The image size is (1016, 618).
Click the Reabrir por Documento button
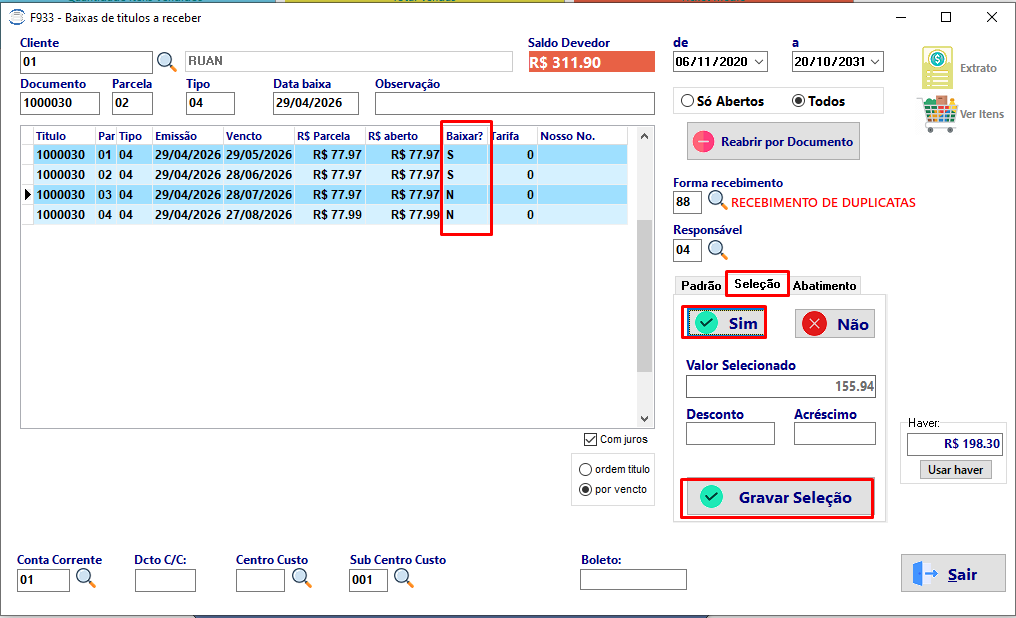pyautogui.click(x=773, y=141)
